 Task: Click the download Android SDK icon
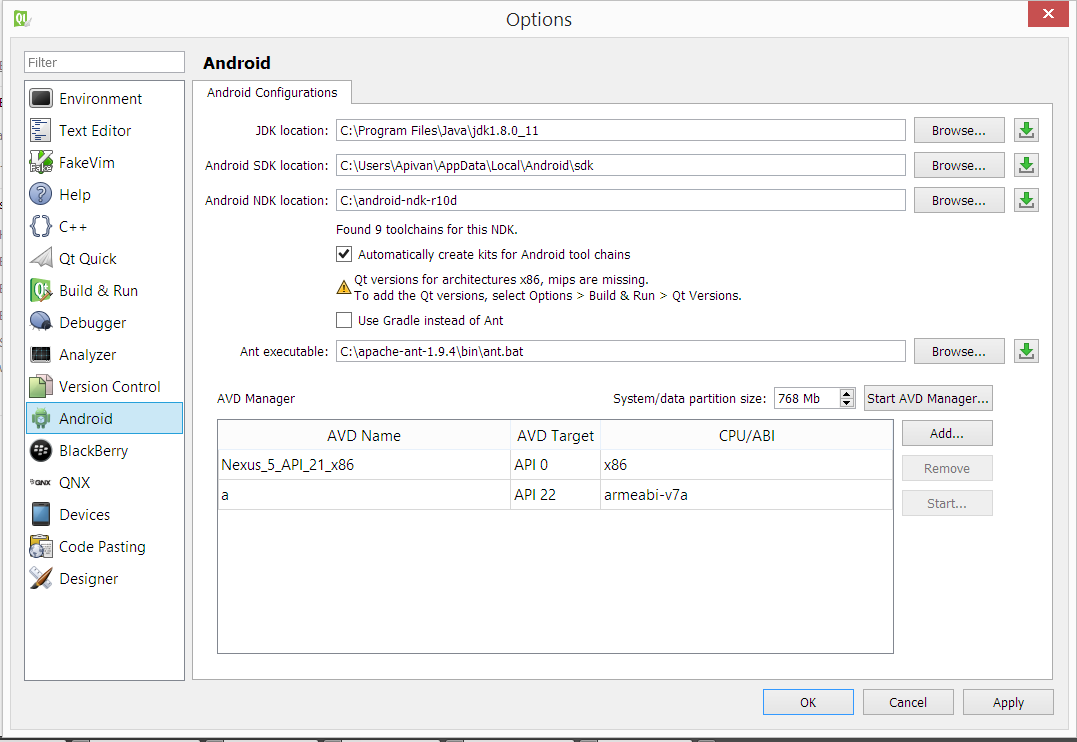[1026, 165]
